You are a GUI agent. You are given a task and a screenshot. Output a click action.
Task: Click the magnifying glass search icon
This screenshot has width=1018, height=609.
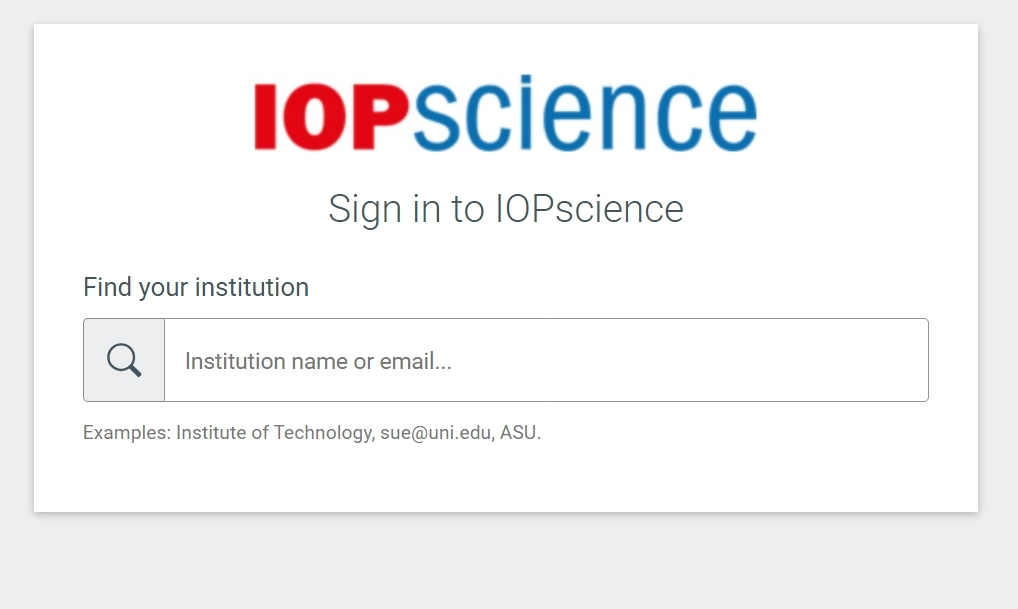click(124, 360)
